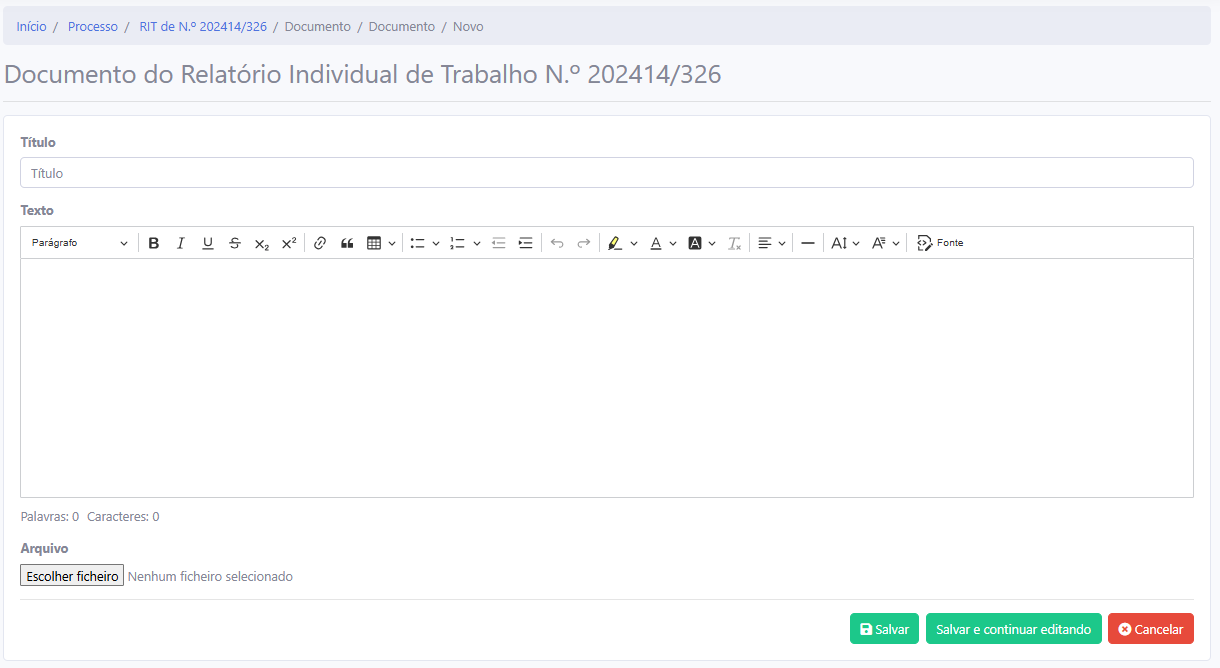Screen dimensions: 1220x668
Task: Insert a link using the link icon
Action: tap(320, 243)
